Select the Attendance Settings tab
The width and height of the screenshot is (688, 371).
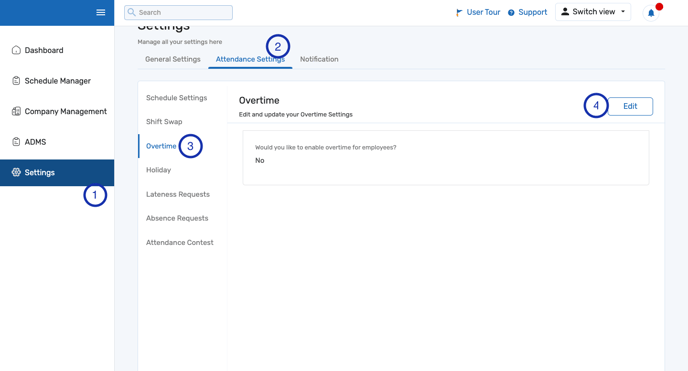click(x=250, y=59)
